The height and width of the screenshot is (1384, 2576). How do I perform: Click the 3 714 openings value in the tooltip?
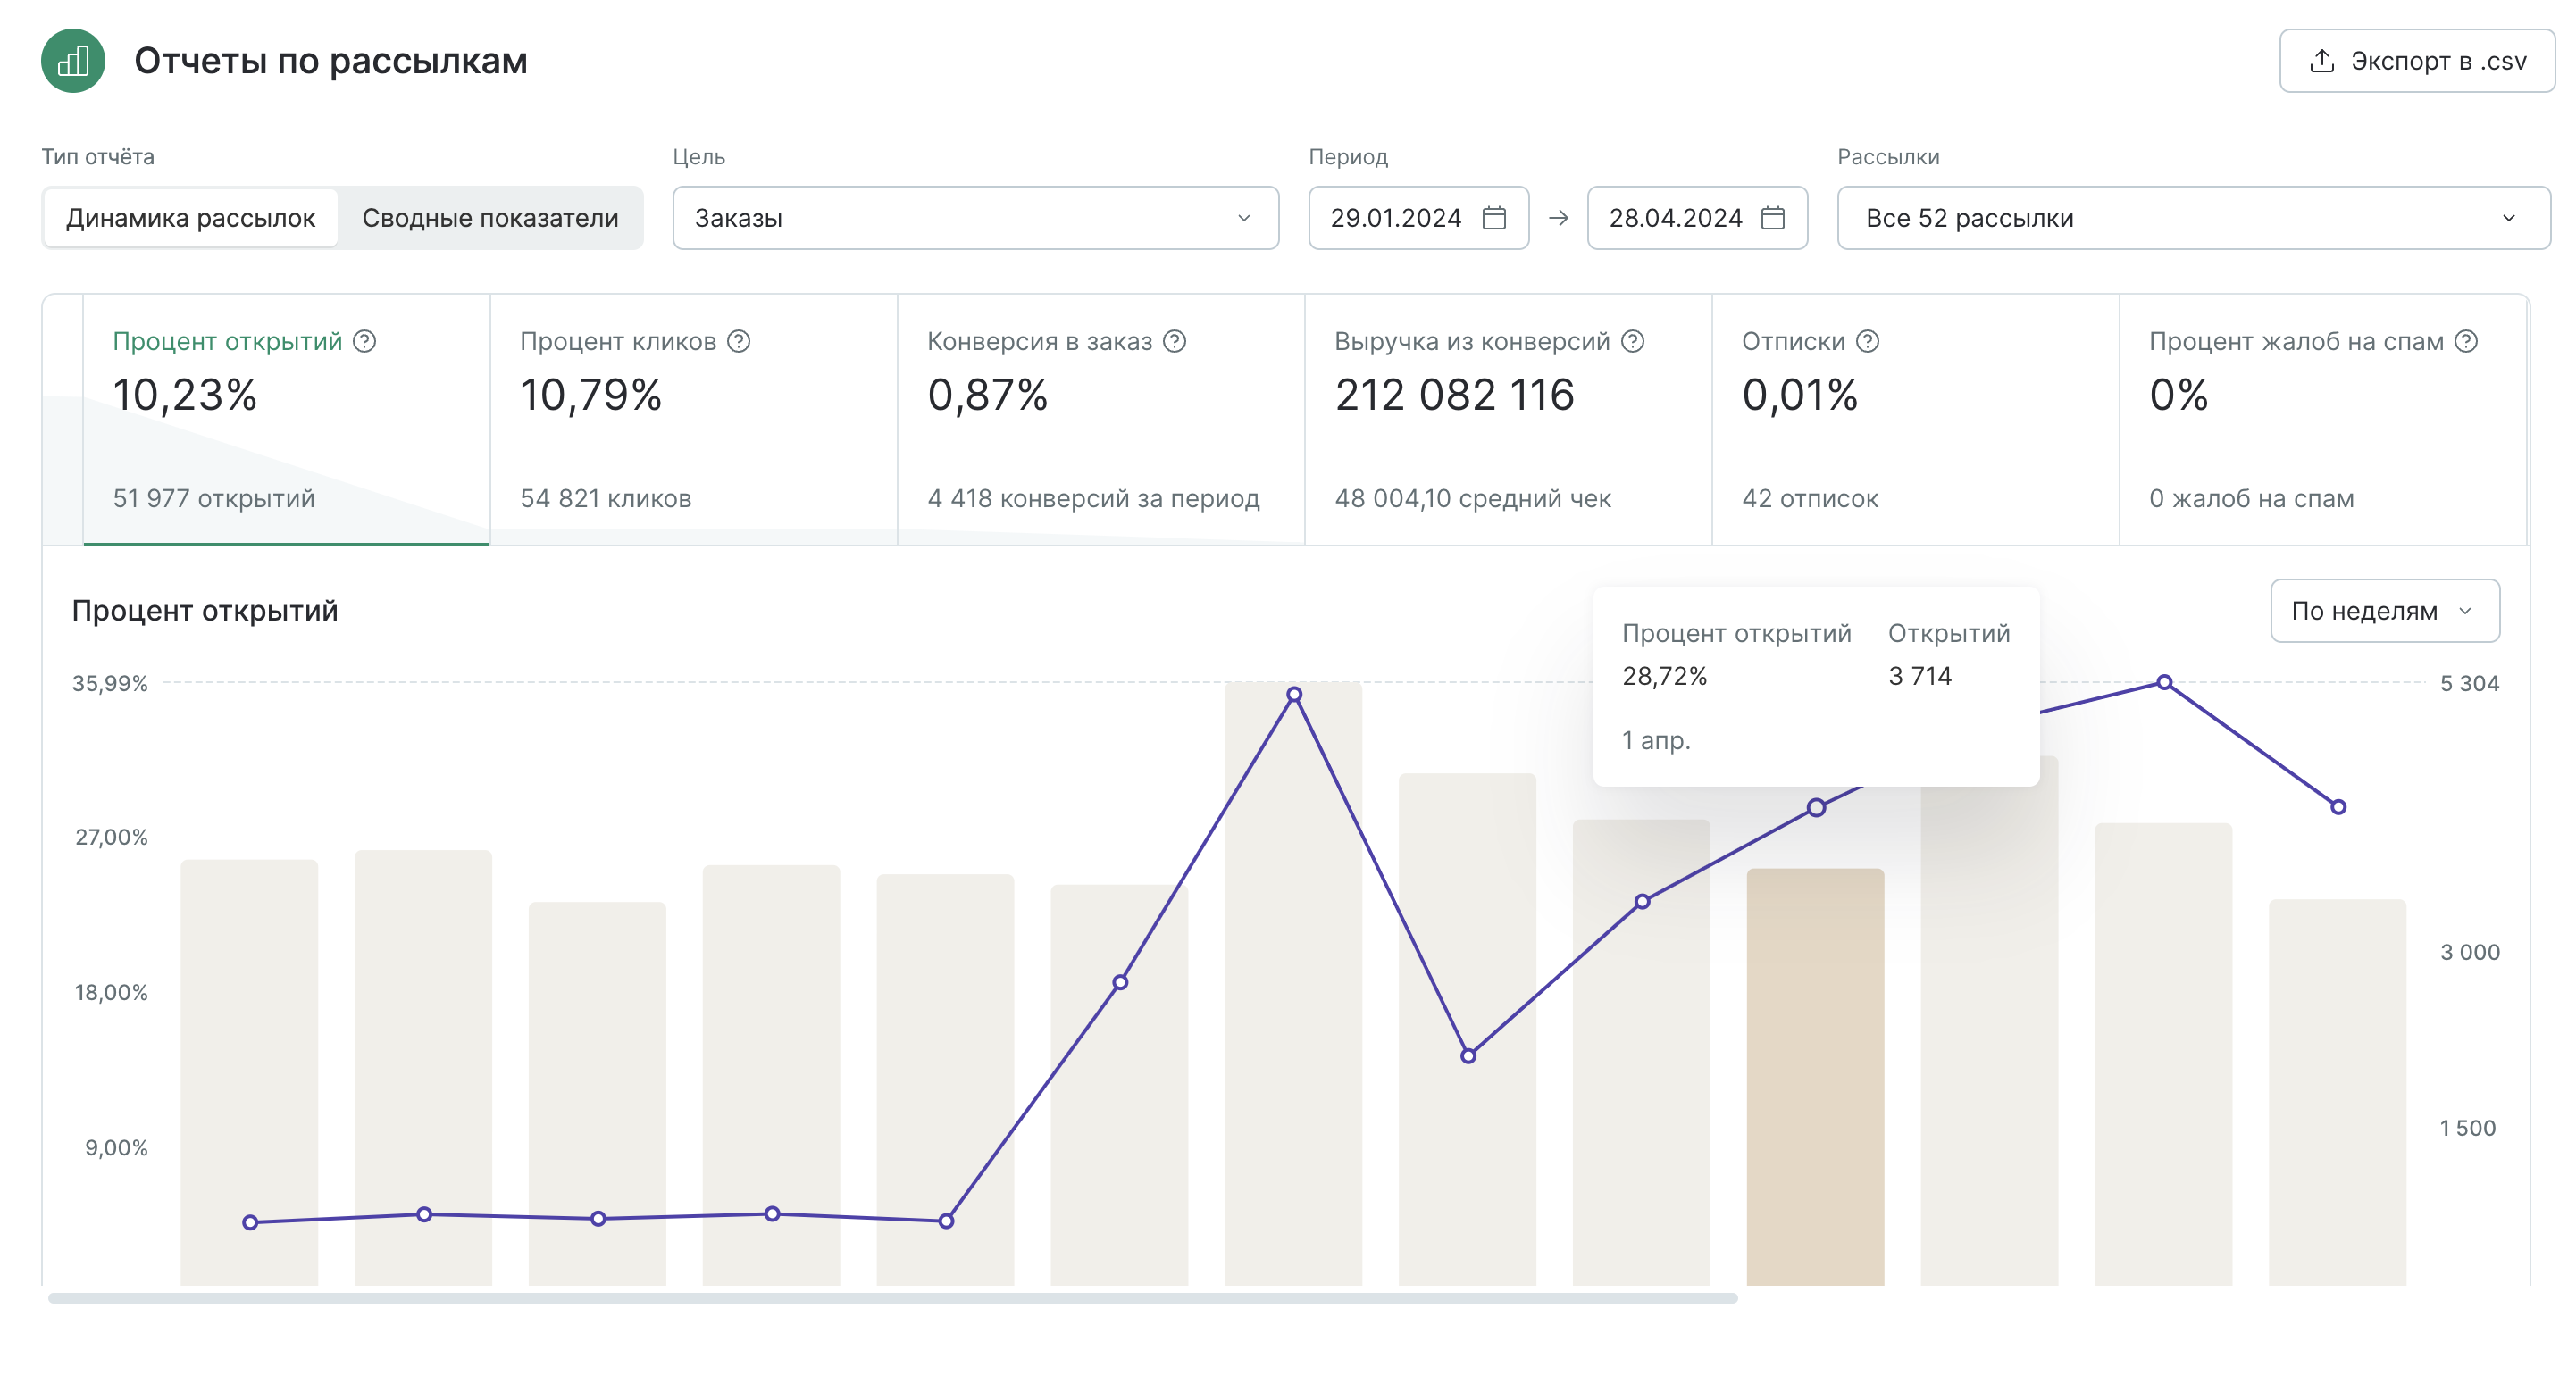pos(1920,676)
